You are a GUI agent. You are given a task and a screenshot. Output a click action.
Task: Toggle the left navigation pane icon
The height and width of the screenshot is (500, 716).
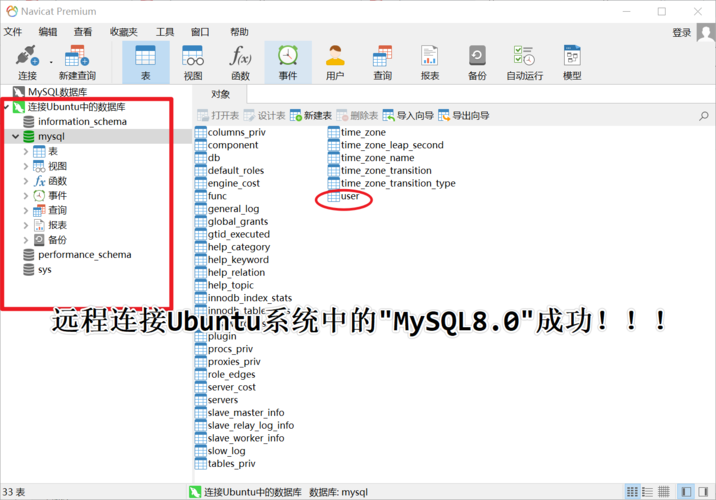[686, 492]
